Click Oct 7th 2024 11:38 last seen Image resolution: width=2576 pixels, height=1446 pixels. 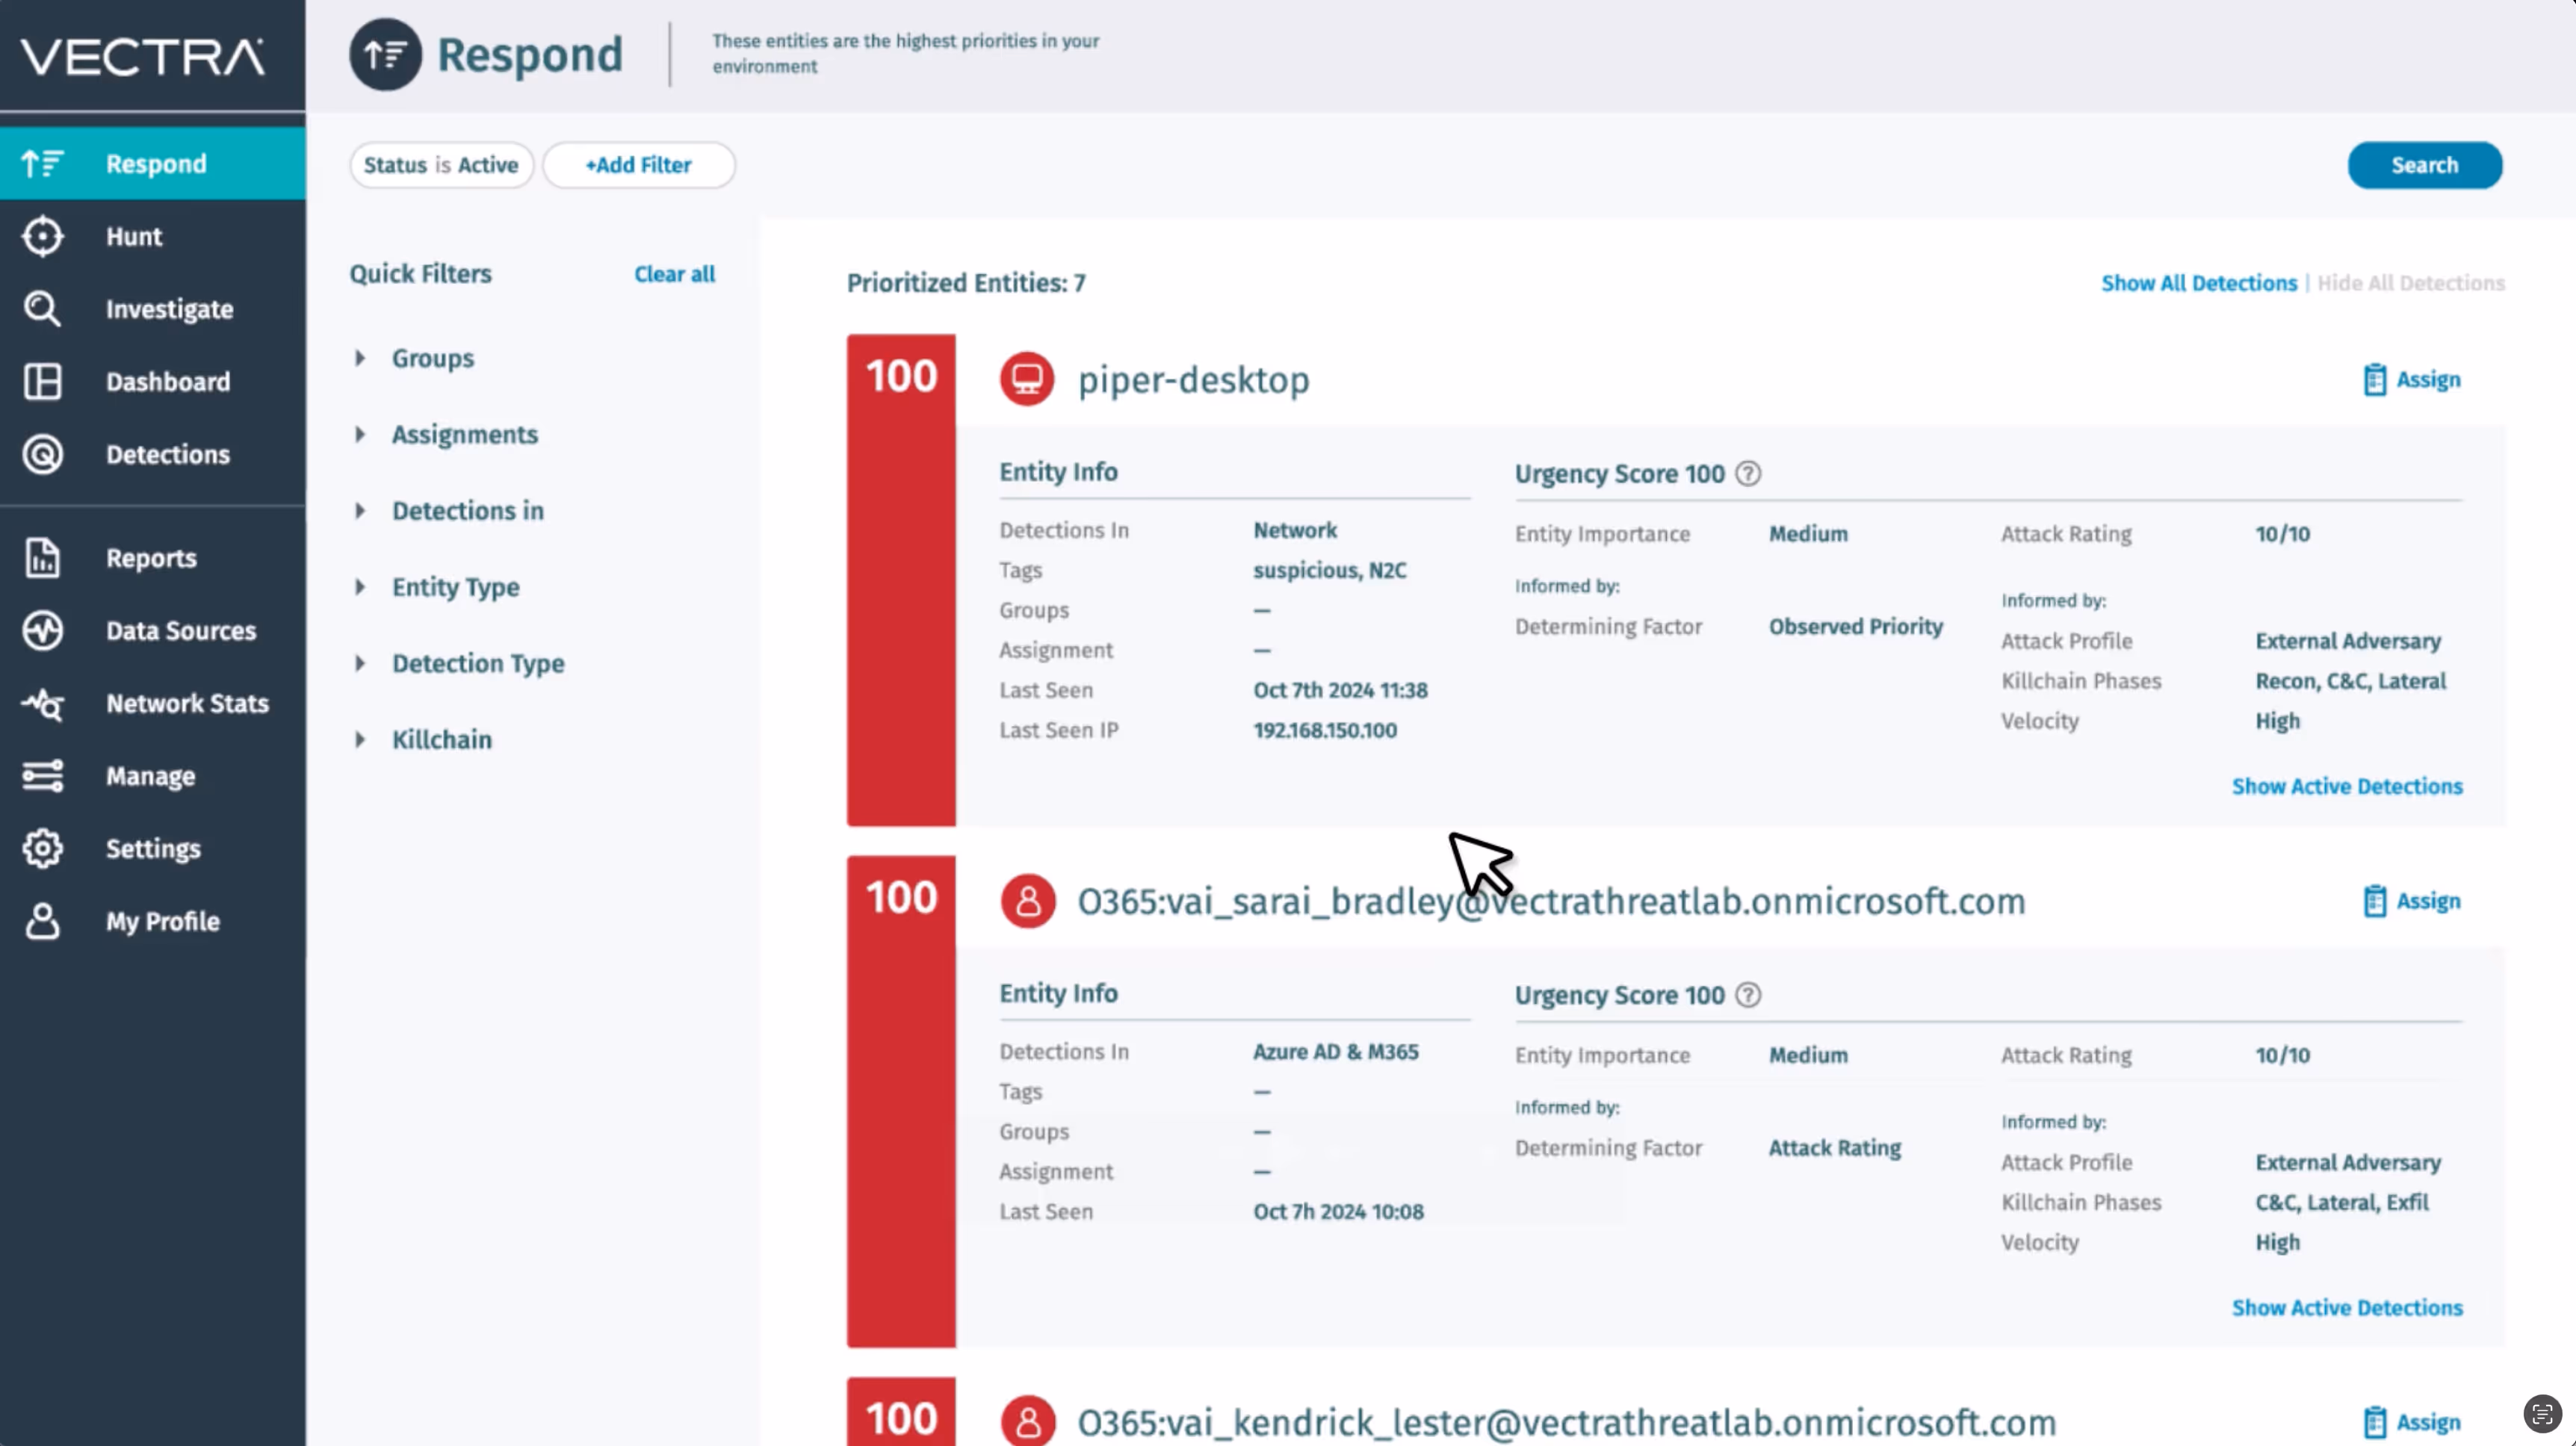coord(1340,690)
